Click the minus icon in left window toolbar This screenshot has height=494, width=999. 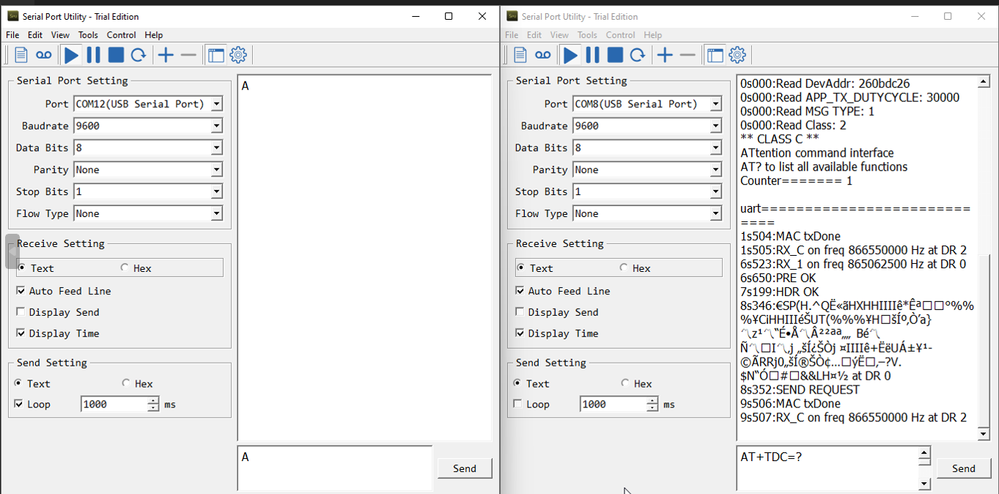click(x=189, y=55)
